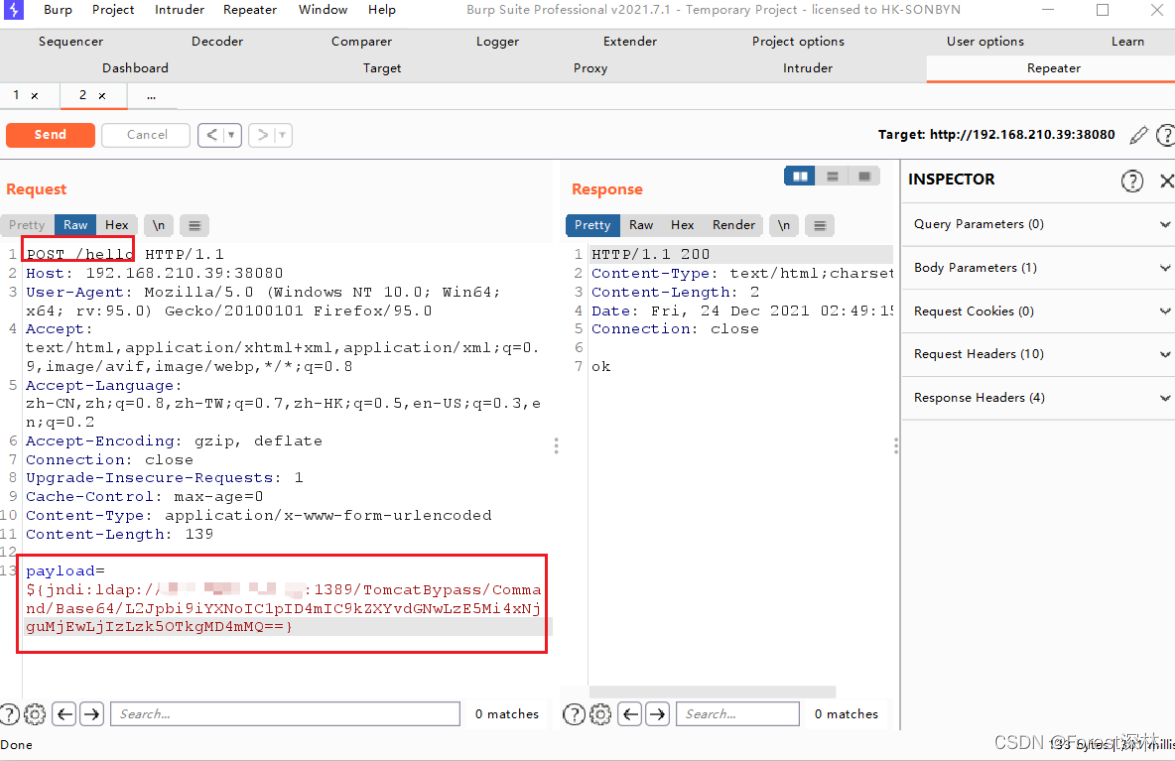Open the Extender tab
1175x761 pixels.
click(x=630, y=42)
